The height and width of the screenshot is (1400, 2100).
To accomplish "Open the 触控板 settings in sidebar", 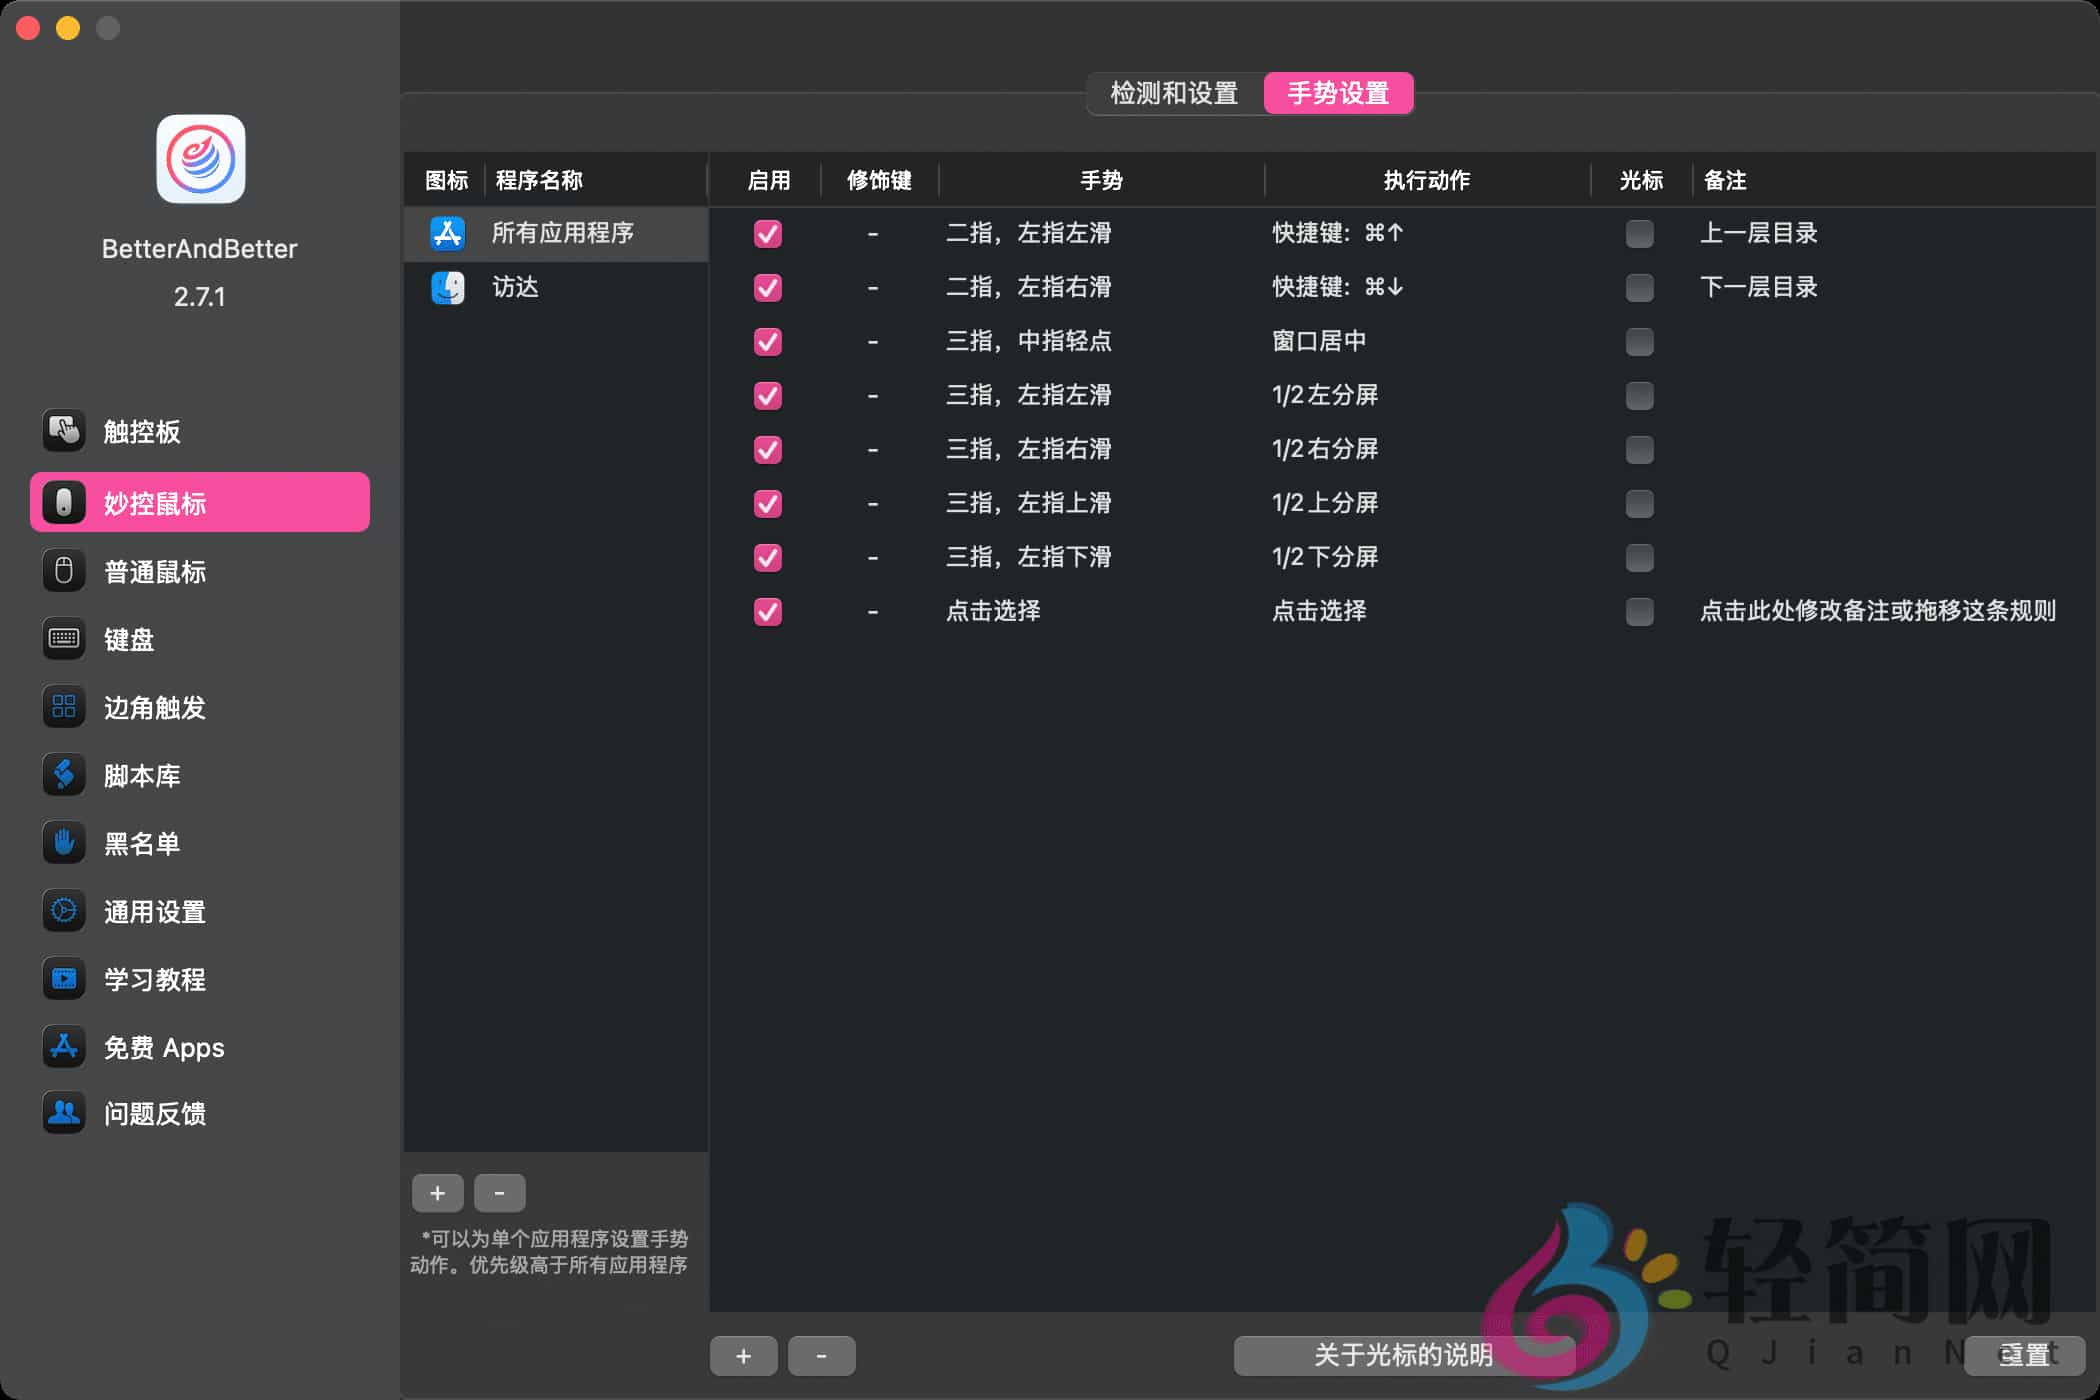I will pyautogui.click(x=141, y=432).
